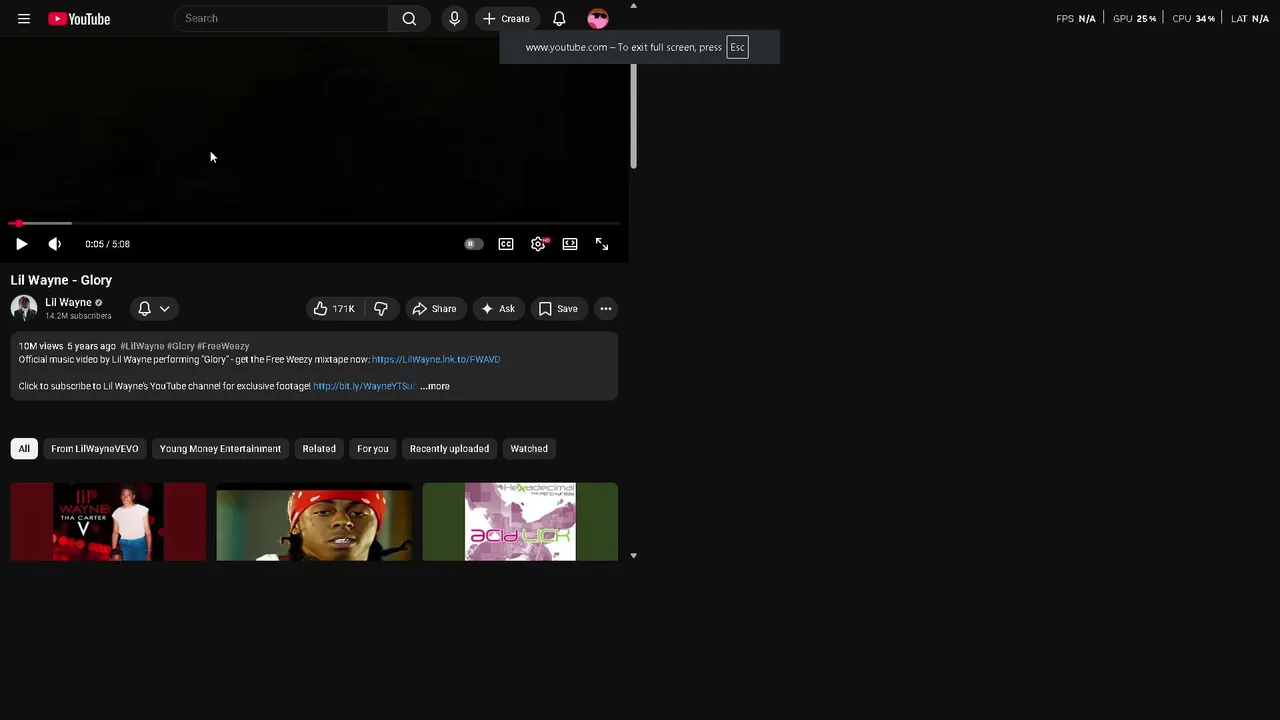Viewport: 1280px width, 720px height.
Task: Click the scrollbar up arrow
Action: [x=633, y=5]
